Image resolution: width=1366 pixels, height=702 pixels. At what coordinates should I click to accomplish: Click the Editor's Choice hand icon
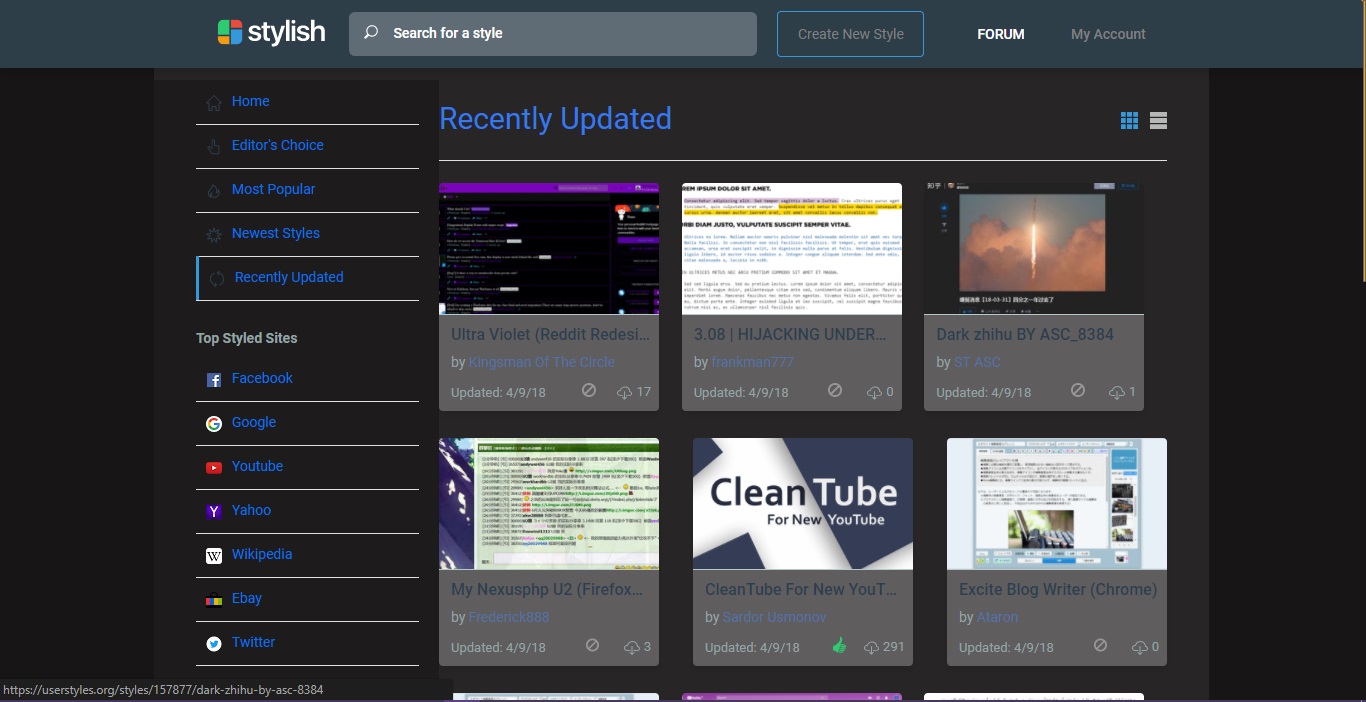(214, 146)
